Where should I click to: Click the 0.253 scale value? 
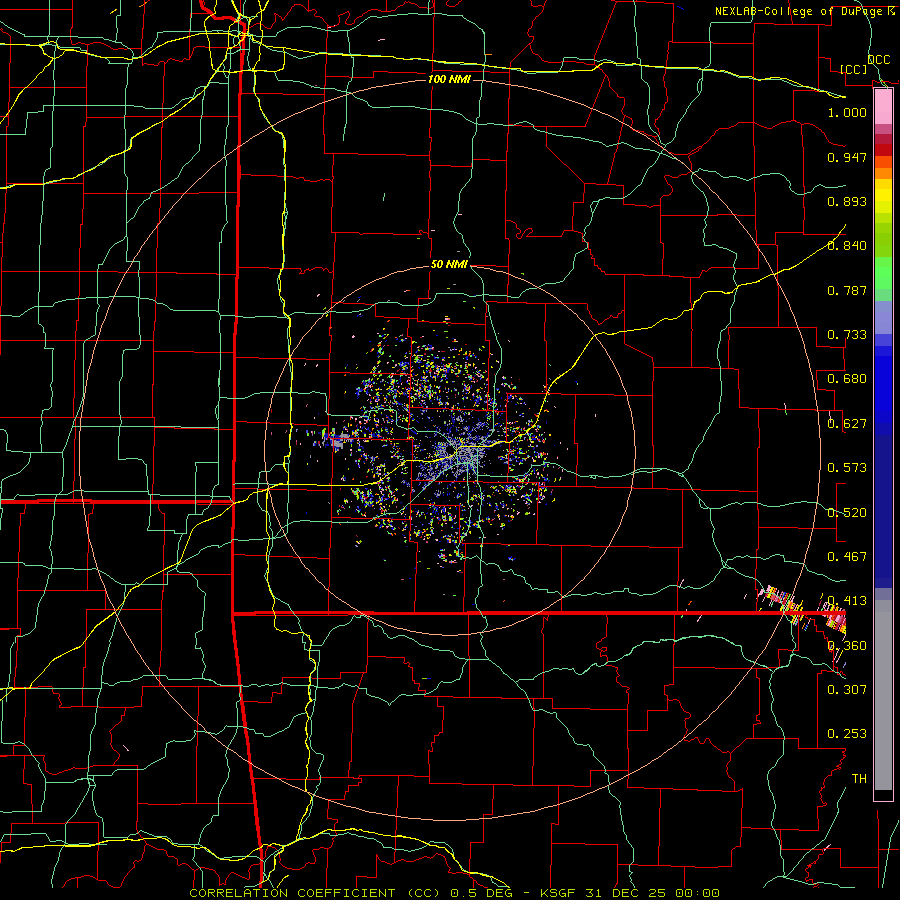coord(847,734)
